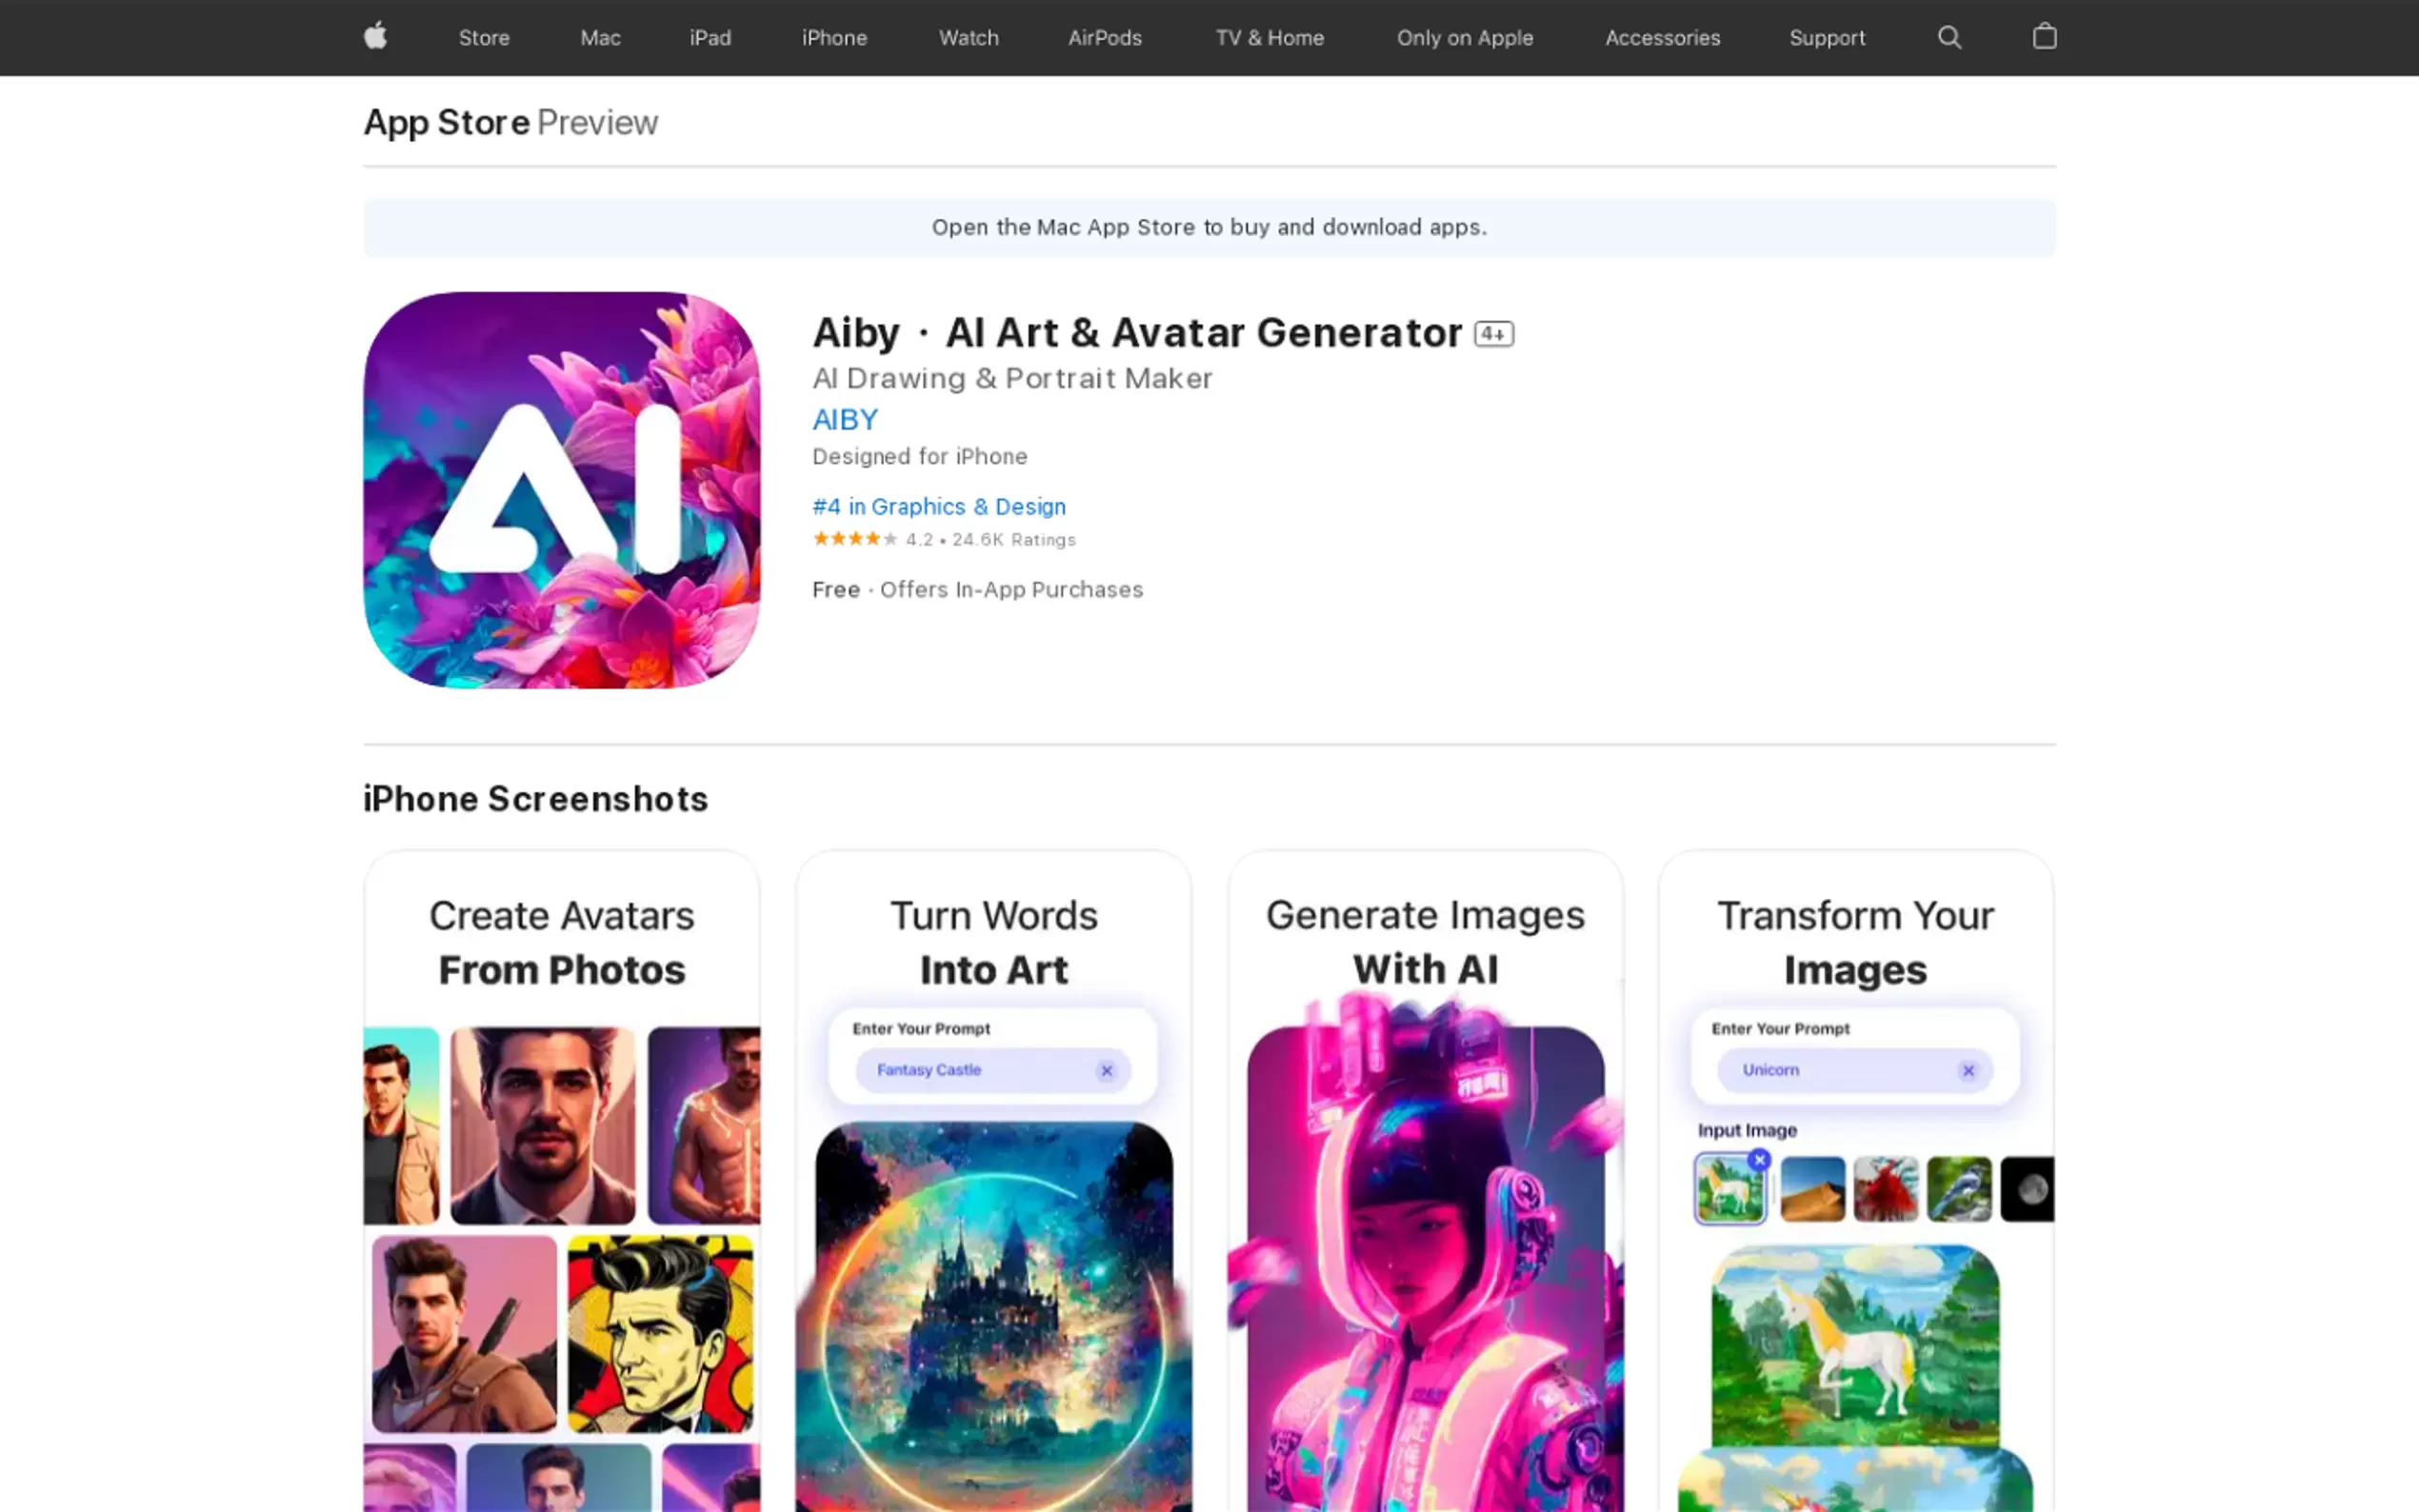Open the search magnifier icon
The height and width of the screenshot is (1512, 2419).
(x=1949, y=38)
